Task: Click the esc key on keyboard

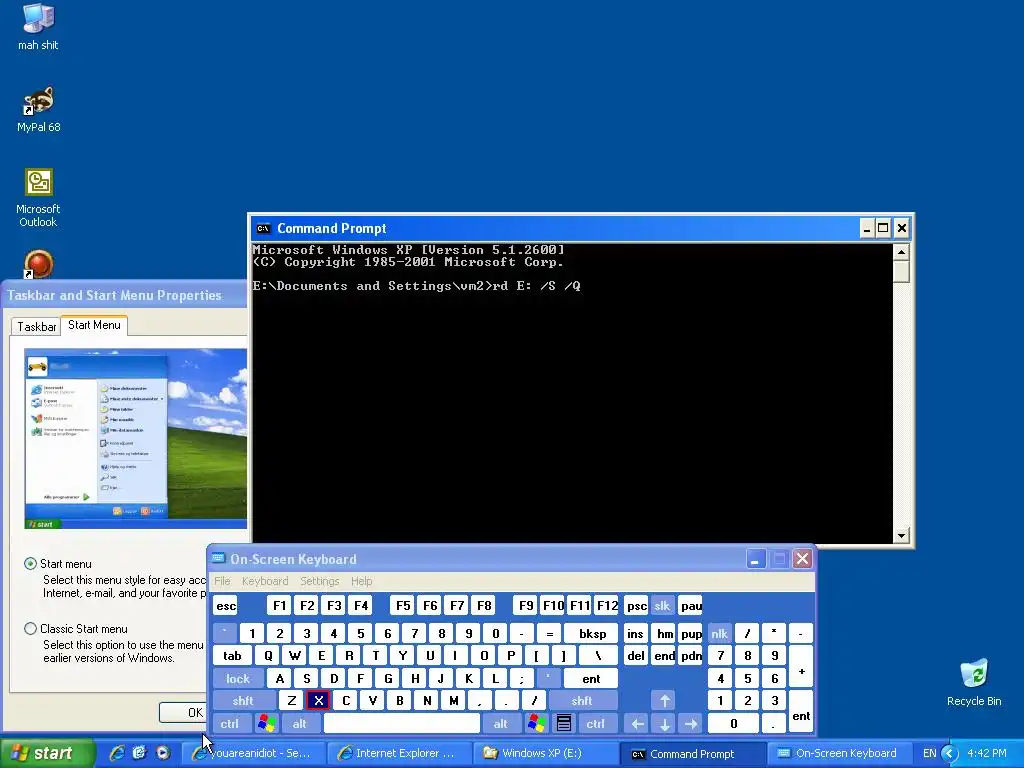Action: pos(226,606)
